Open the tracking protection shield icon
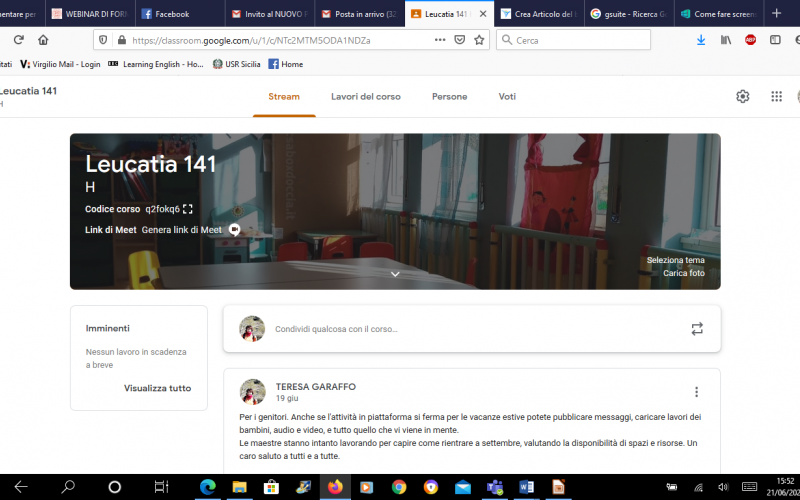Viewport: 800px width, 500px height. [103, 40]
